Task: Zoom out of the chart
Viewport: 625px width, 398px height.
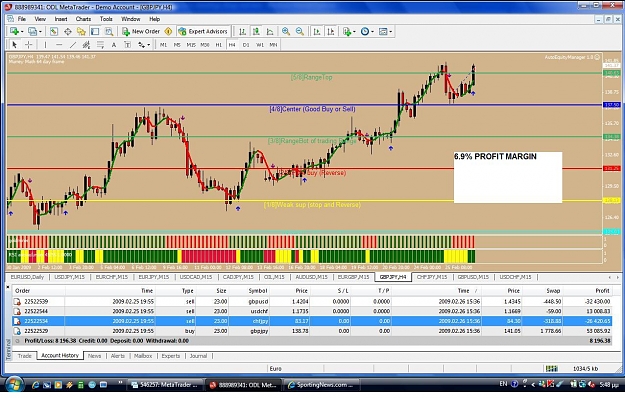Action: [300, 31]
